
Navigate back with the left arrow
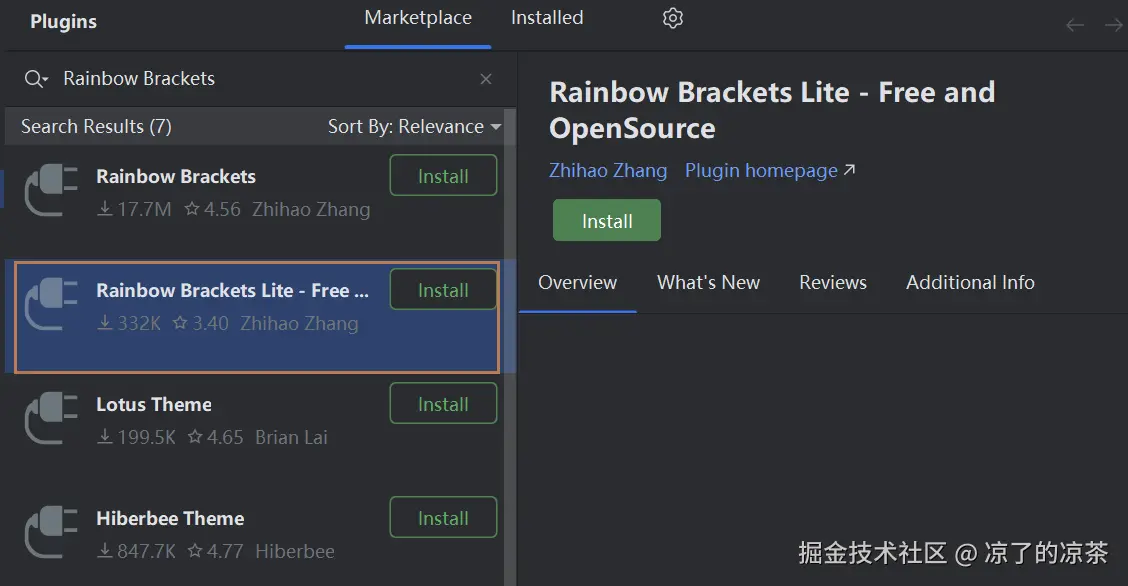click(1075, 26)
